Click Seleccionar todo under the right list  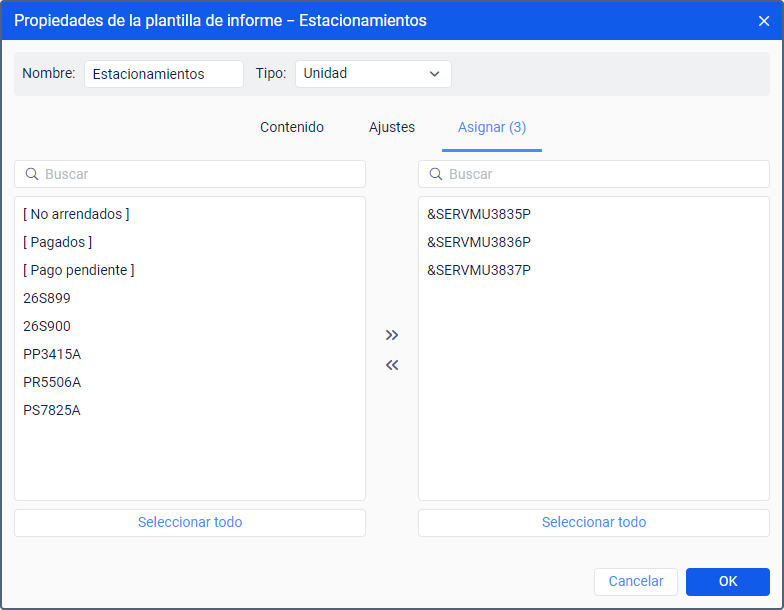(x=594, y=522)
